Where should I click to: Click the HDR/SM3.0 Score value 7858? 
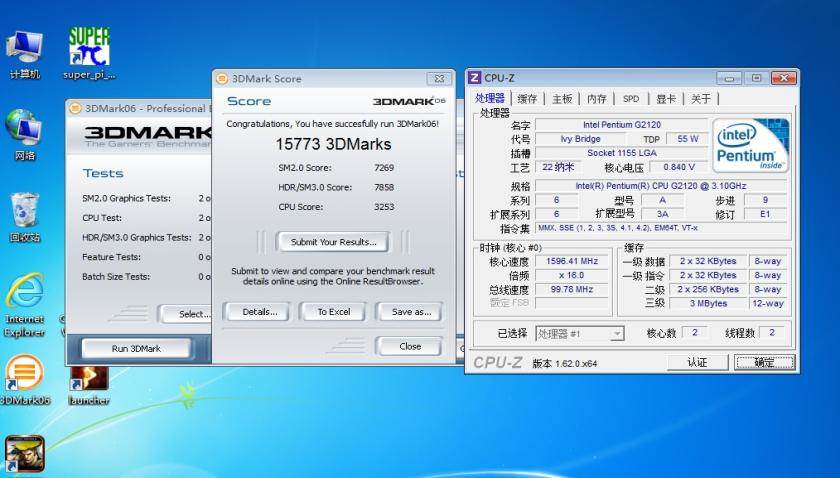click(x=384, y=187)
